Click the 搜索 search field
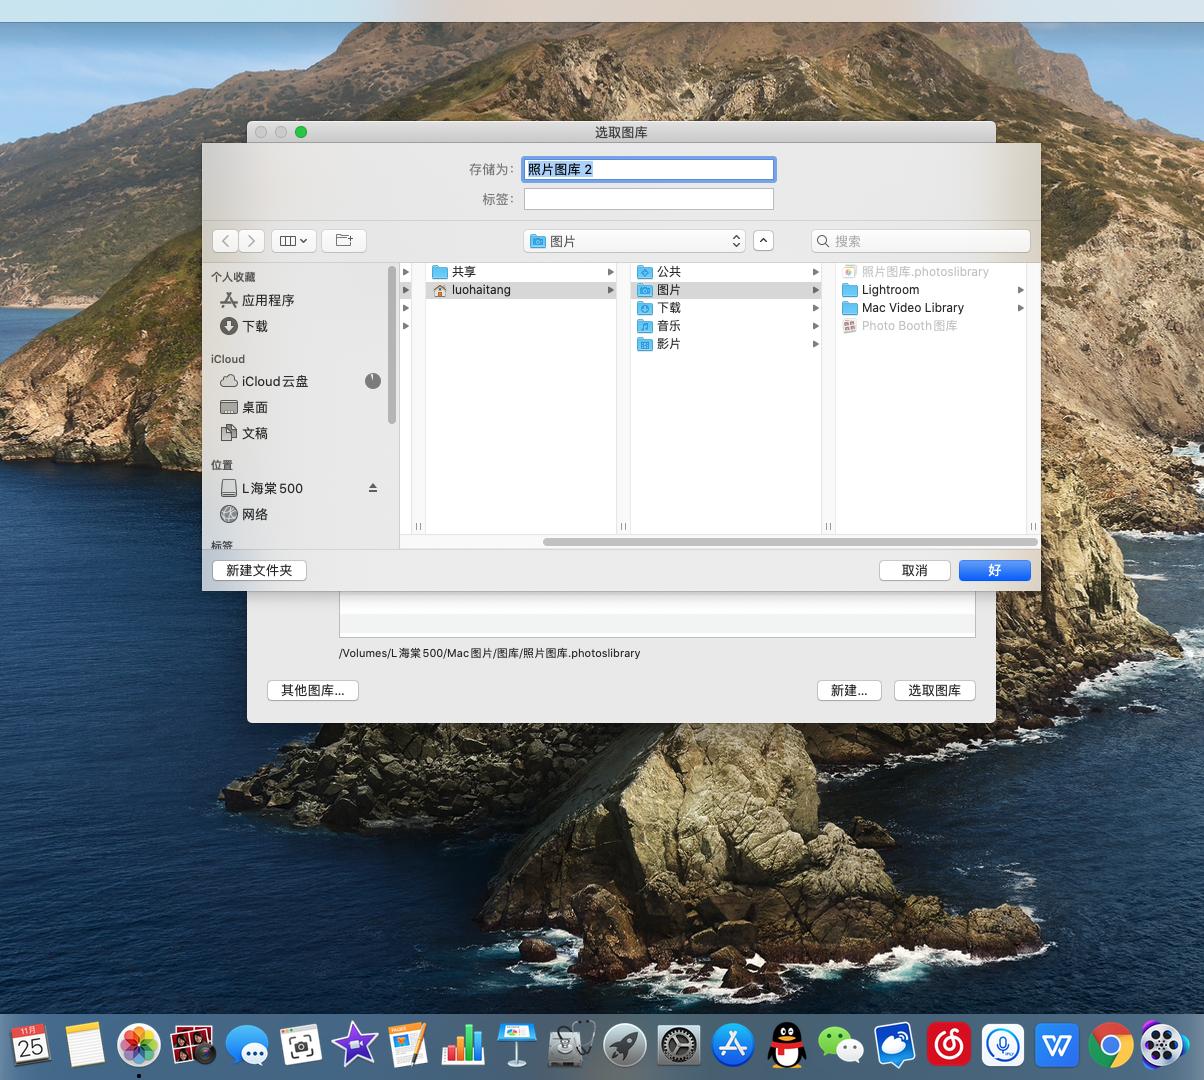The image size is (1204, 1080). tap(921, 241)
